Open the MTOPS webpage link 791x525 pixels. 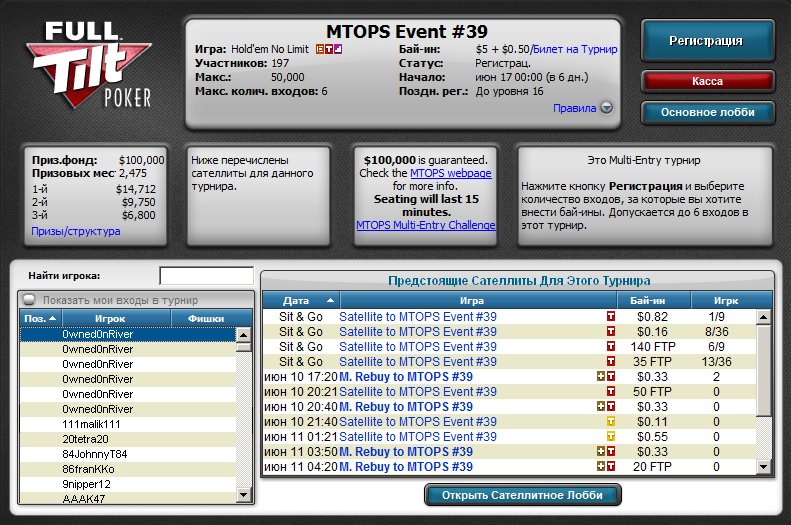click(x=450, y=173)
